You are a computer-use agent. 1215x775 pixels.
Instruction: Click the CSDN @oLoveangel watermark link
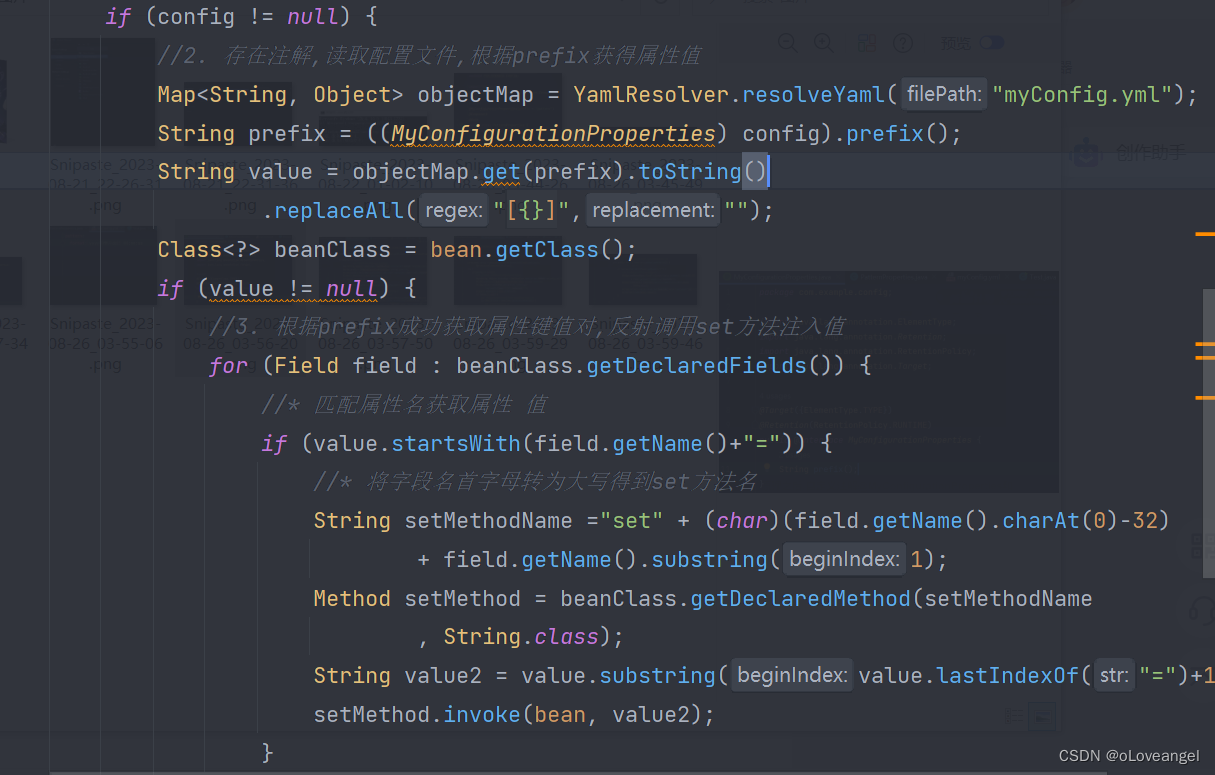[x=1130, y=755]
